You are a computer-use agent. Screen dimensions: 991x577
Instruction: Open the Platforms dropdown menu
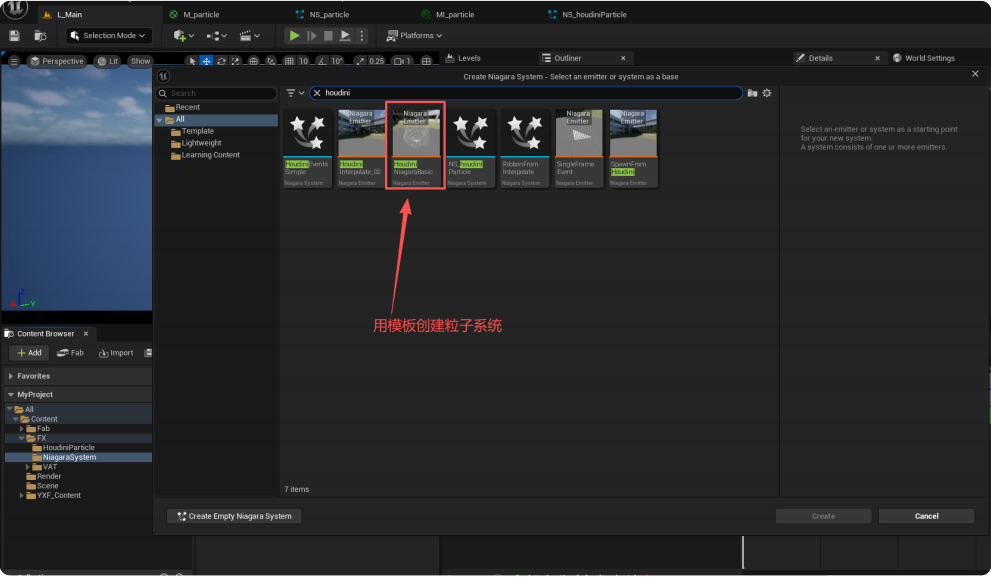pos(415,36)
